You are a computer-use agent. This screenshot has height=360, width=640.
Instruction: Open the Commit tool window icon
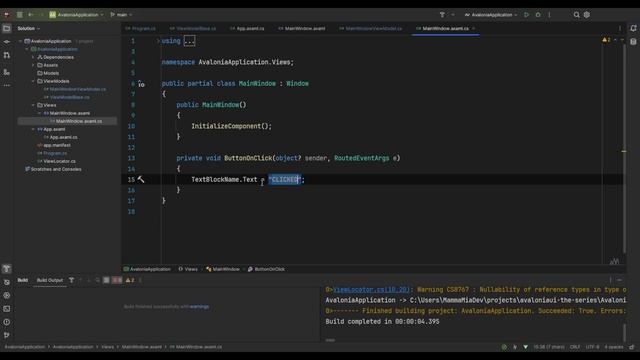(x=7, y=42)
